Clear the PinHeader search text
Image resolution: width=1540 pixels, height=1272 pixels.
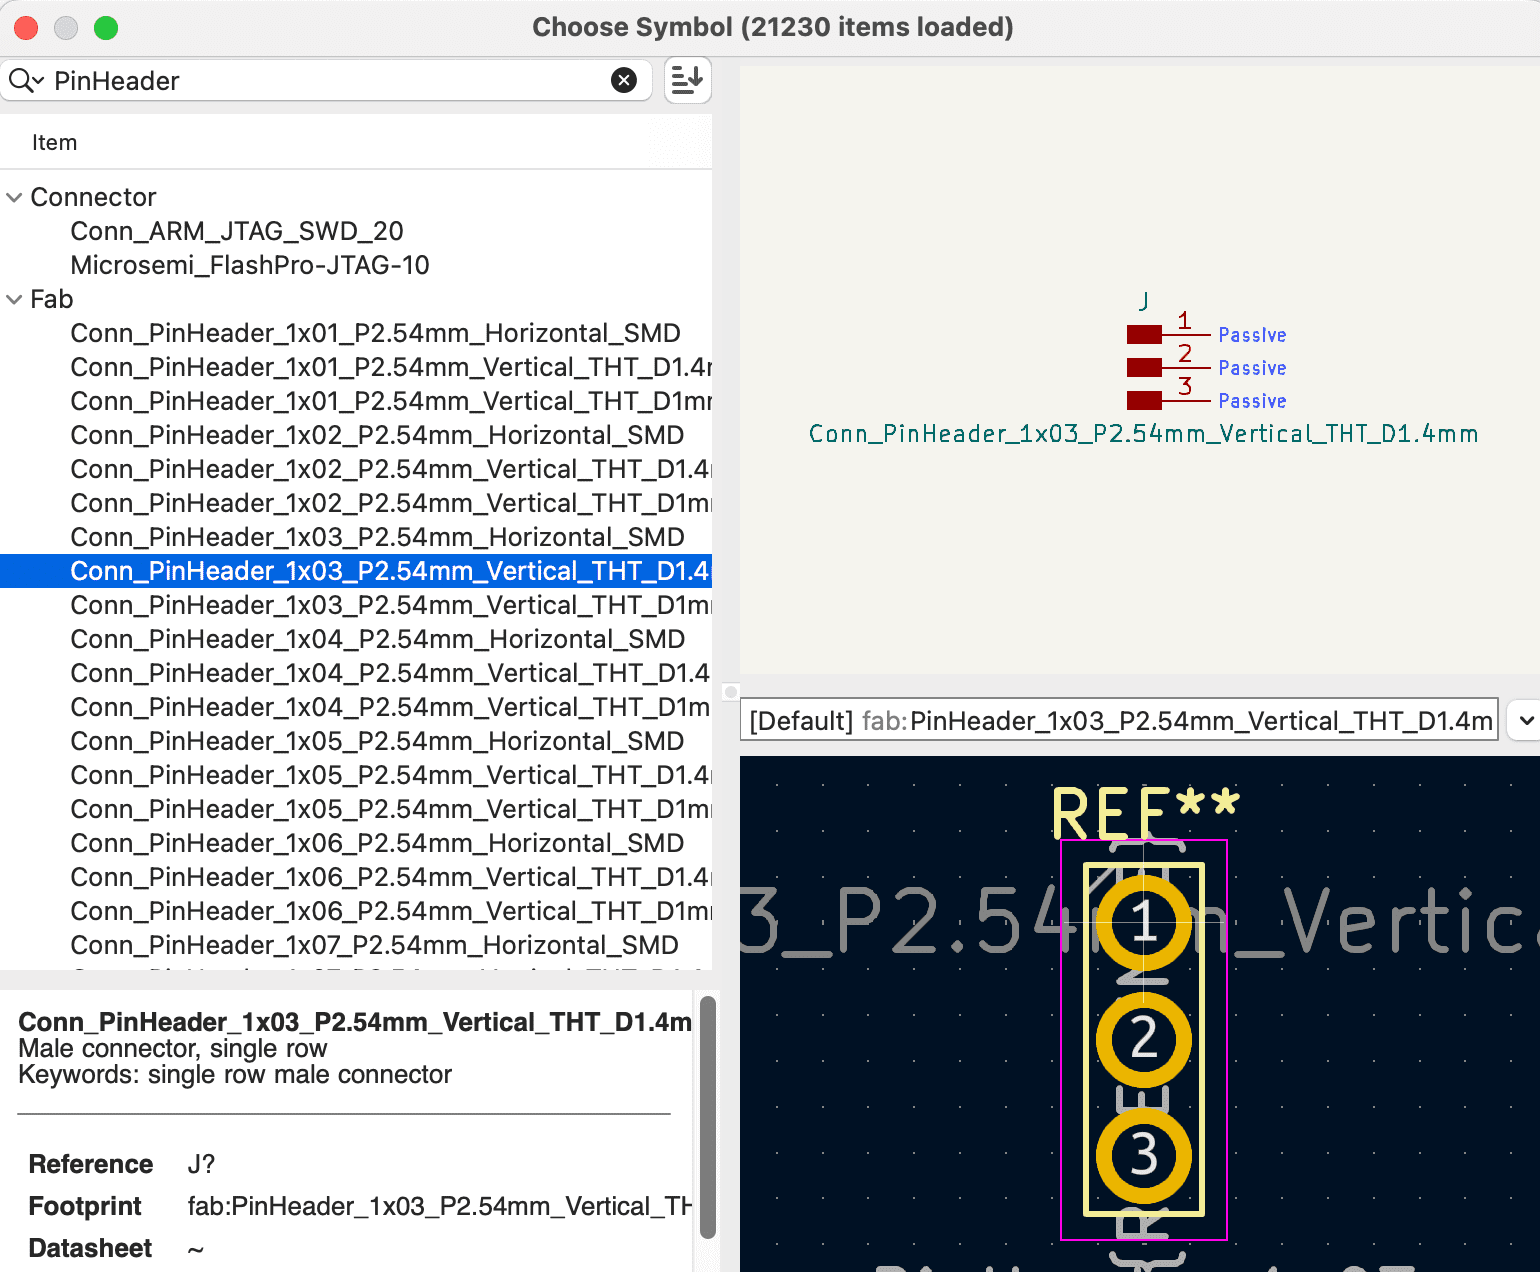[624, 80]
